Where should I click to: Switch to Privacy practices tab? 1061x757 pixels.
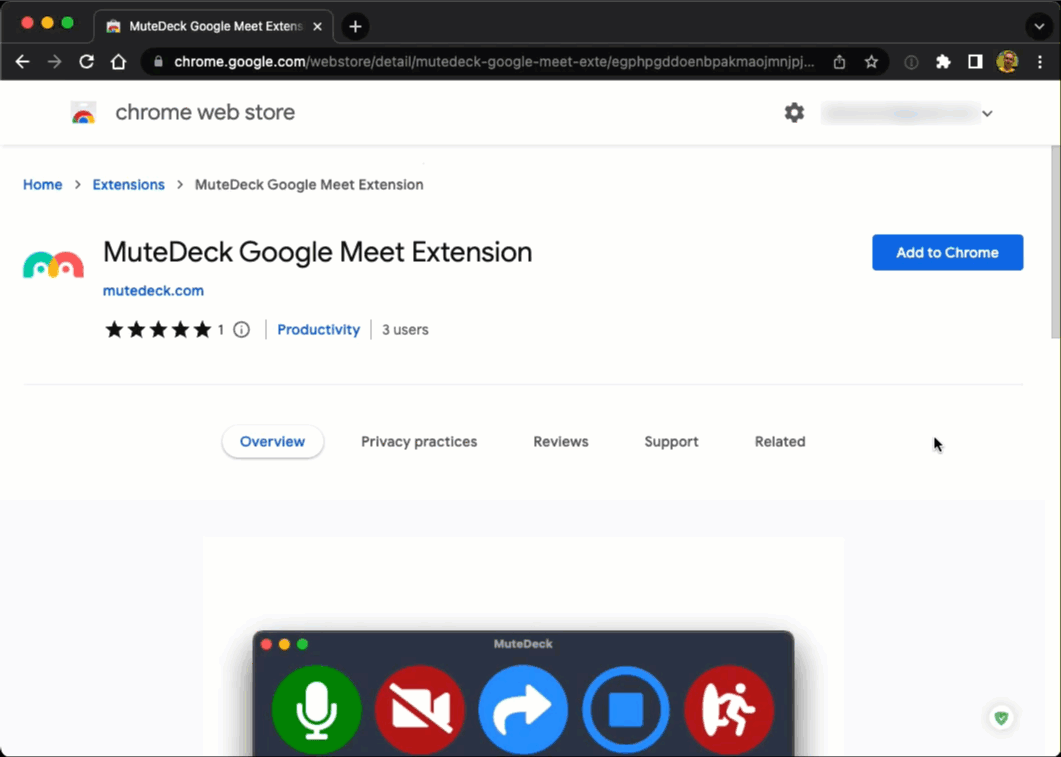[x=419, y=442]
